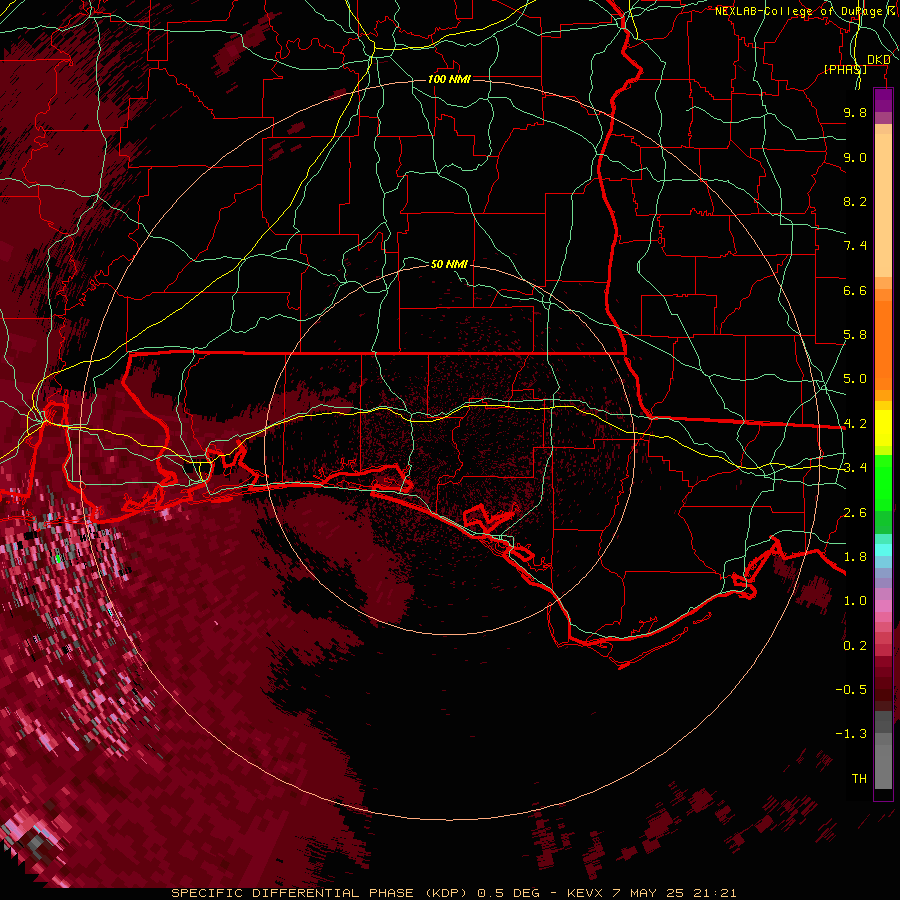Click the DKD unit label above the legend
Image resolution: width=900 pixels, height=900 pixels.
click(878, 59)
